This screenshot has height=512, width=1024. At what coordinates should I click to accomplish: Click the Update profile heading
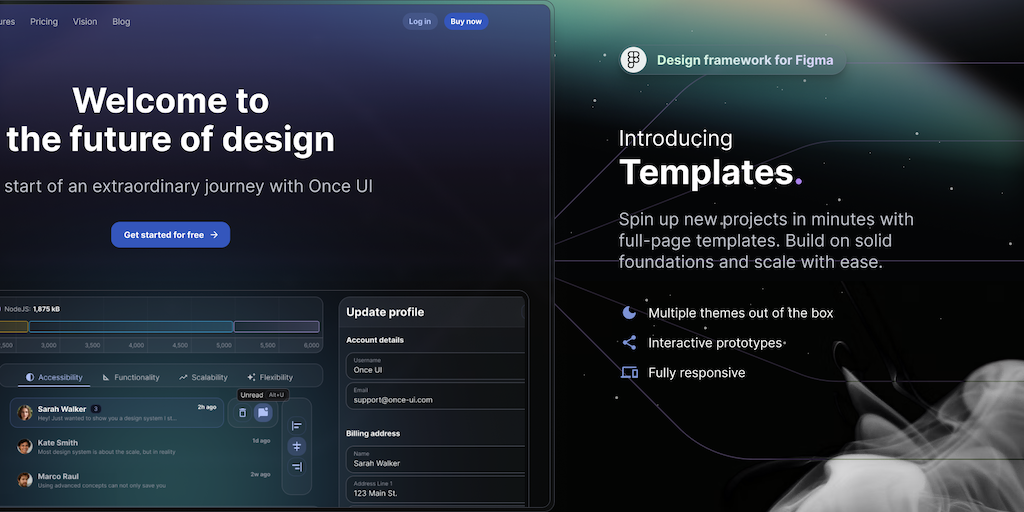point(385,312)
